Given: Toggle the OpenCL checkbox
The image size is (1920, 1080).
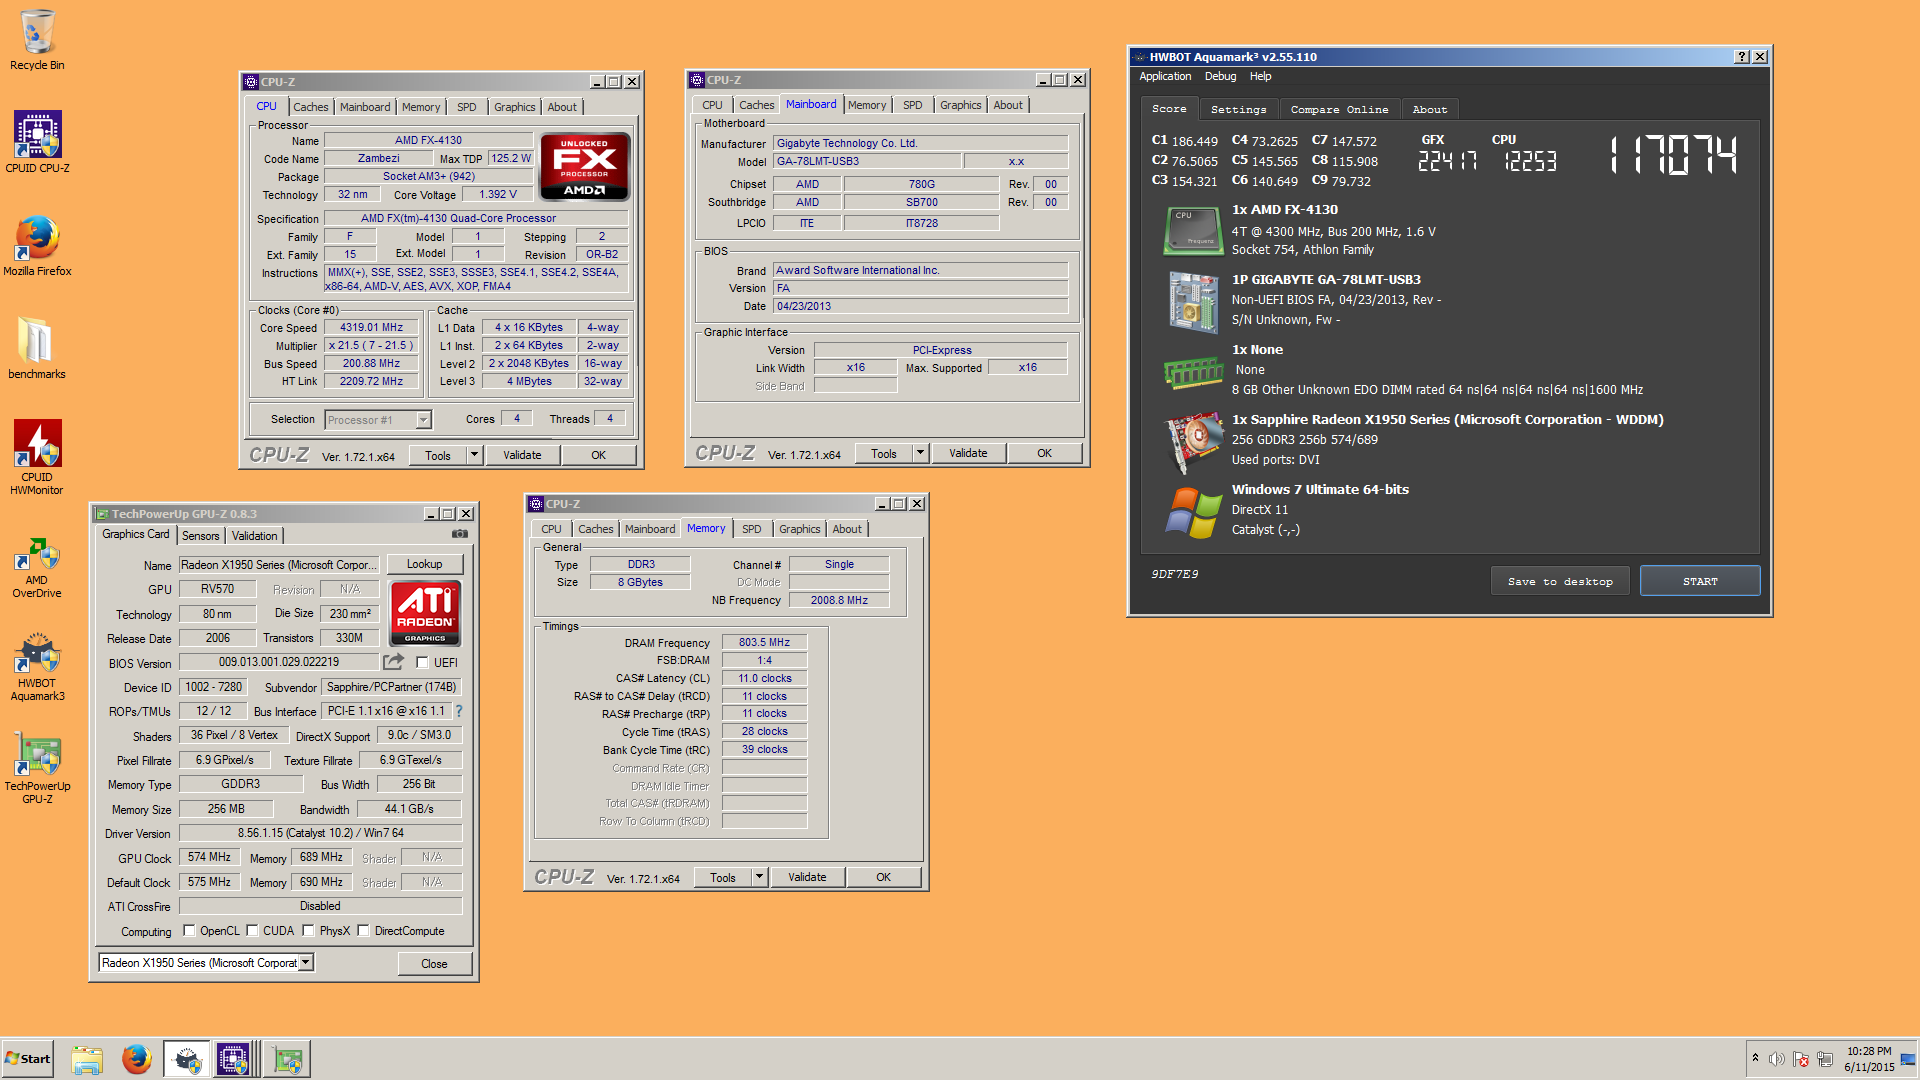Looking at the screenshot, I should point(189,931).
